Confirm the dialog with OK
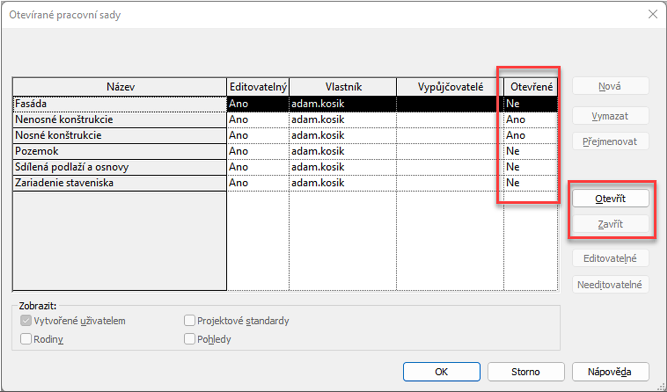Screen dimensions: 667x392 coord(442,372)
